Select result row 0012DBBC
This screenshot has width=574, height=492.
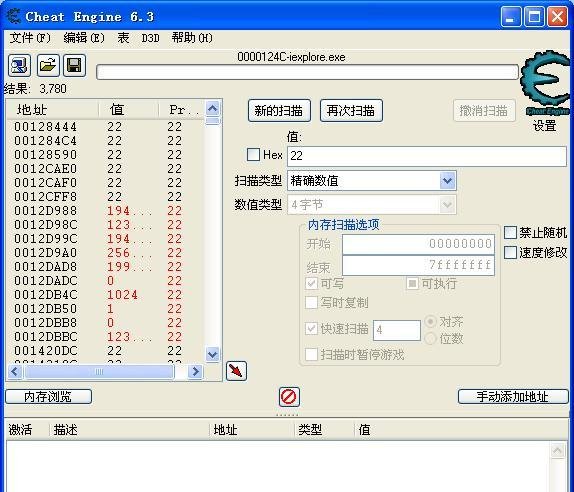click(x=105, y=336)
